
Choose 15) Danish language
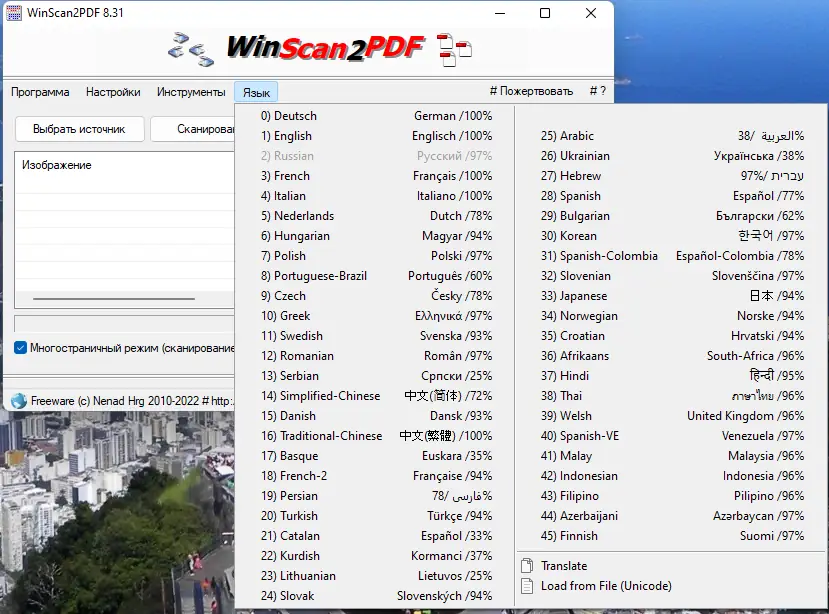click(376, 416)
